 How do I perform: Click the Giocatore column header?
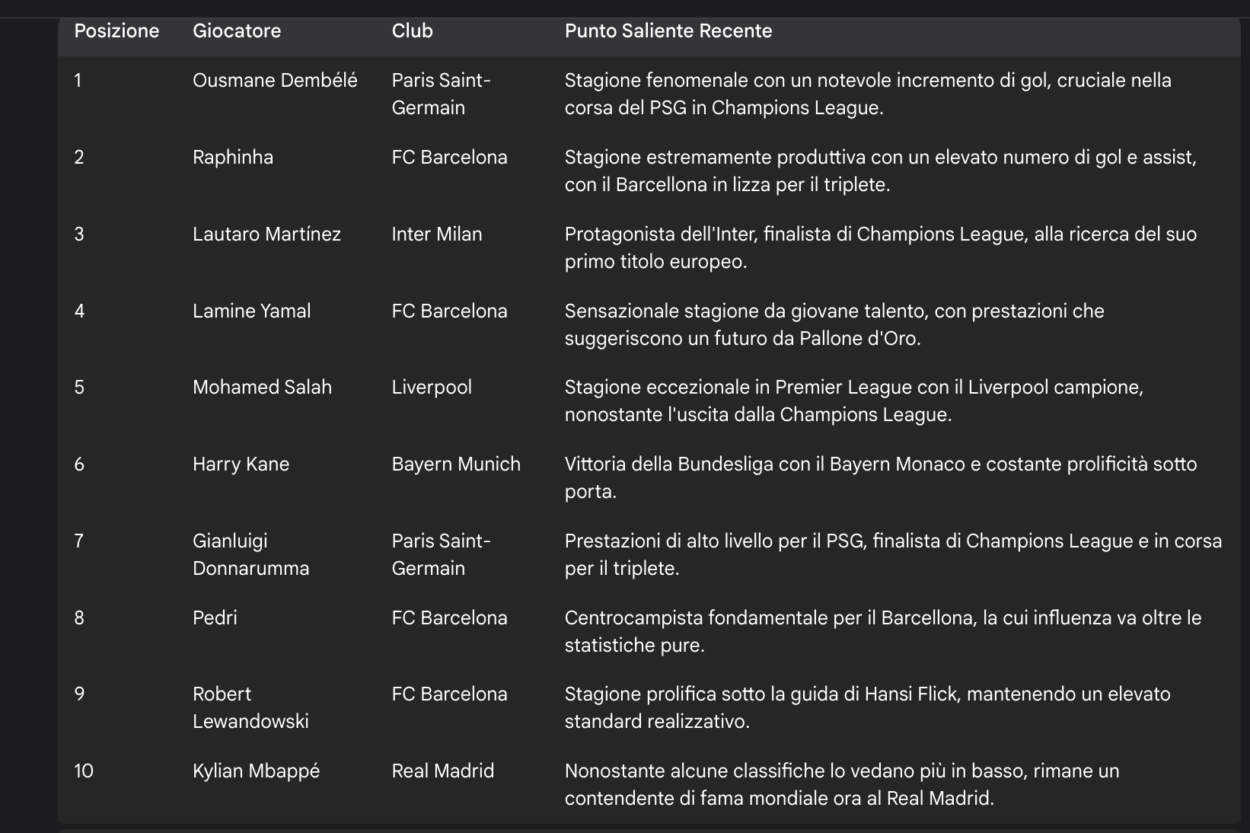[237, 31]
